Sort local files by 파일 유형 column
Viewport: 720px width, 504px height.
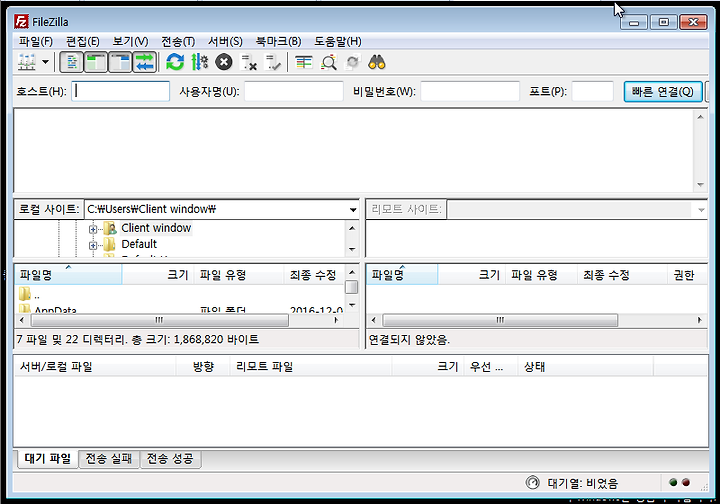pos(239,275)
